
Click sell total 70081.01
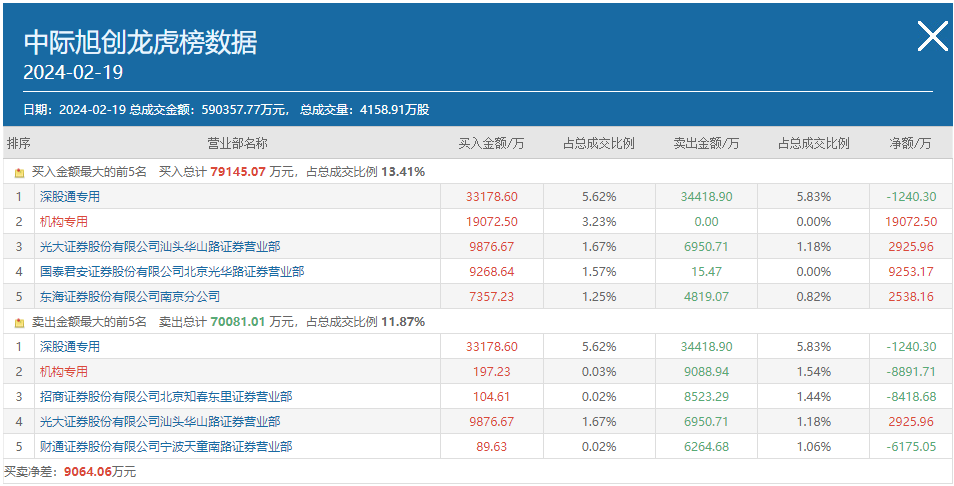238,322
